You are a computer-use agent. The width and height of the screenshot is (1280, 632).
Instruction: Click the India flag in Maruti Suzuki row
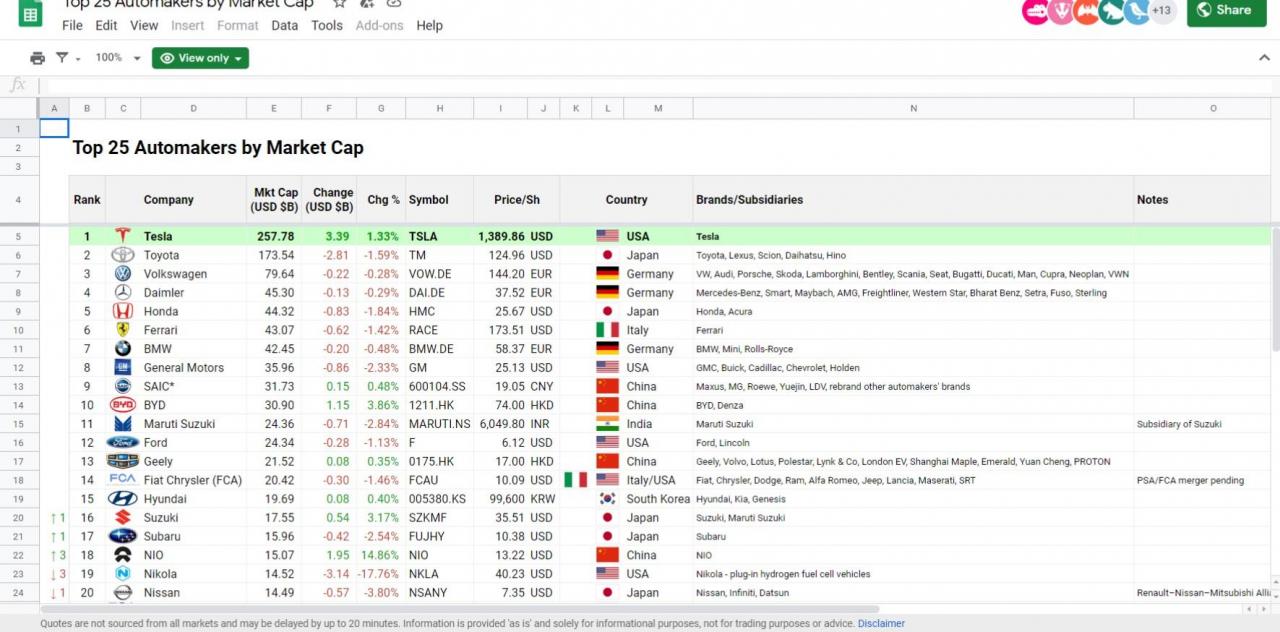[607, 424]
